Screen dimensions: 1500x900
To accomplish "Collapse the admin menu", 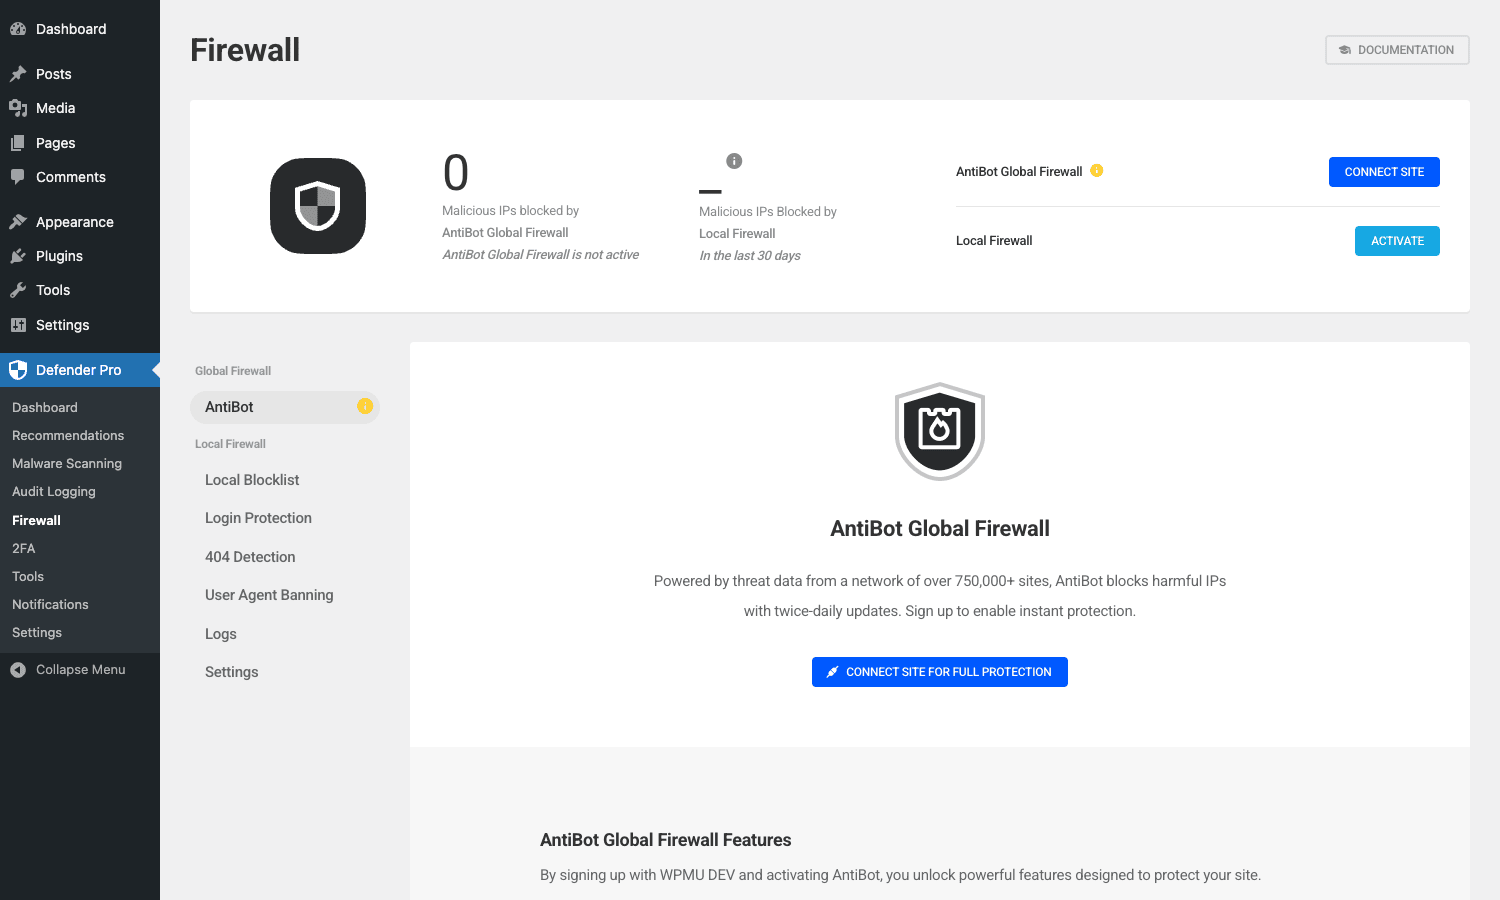I will click(80, 670).
